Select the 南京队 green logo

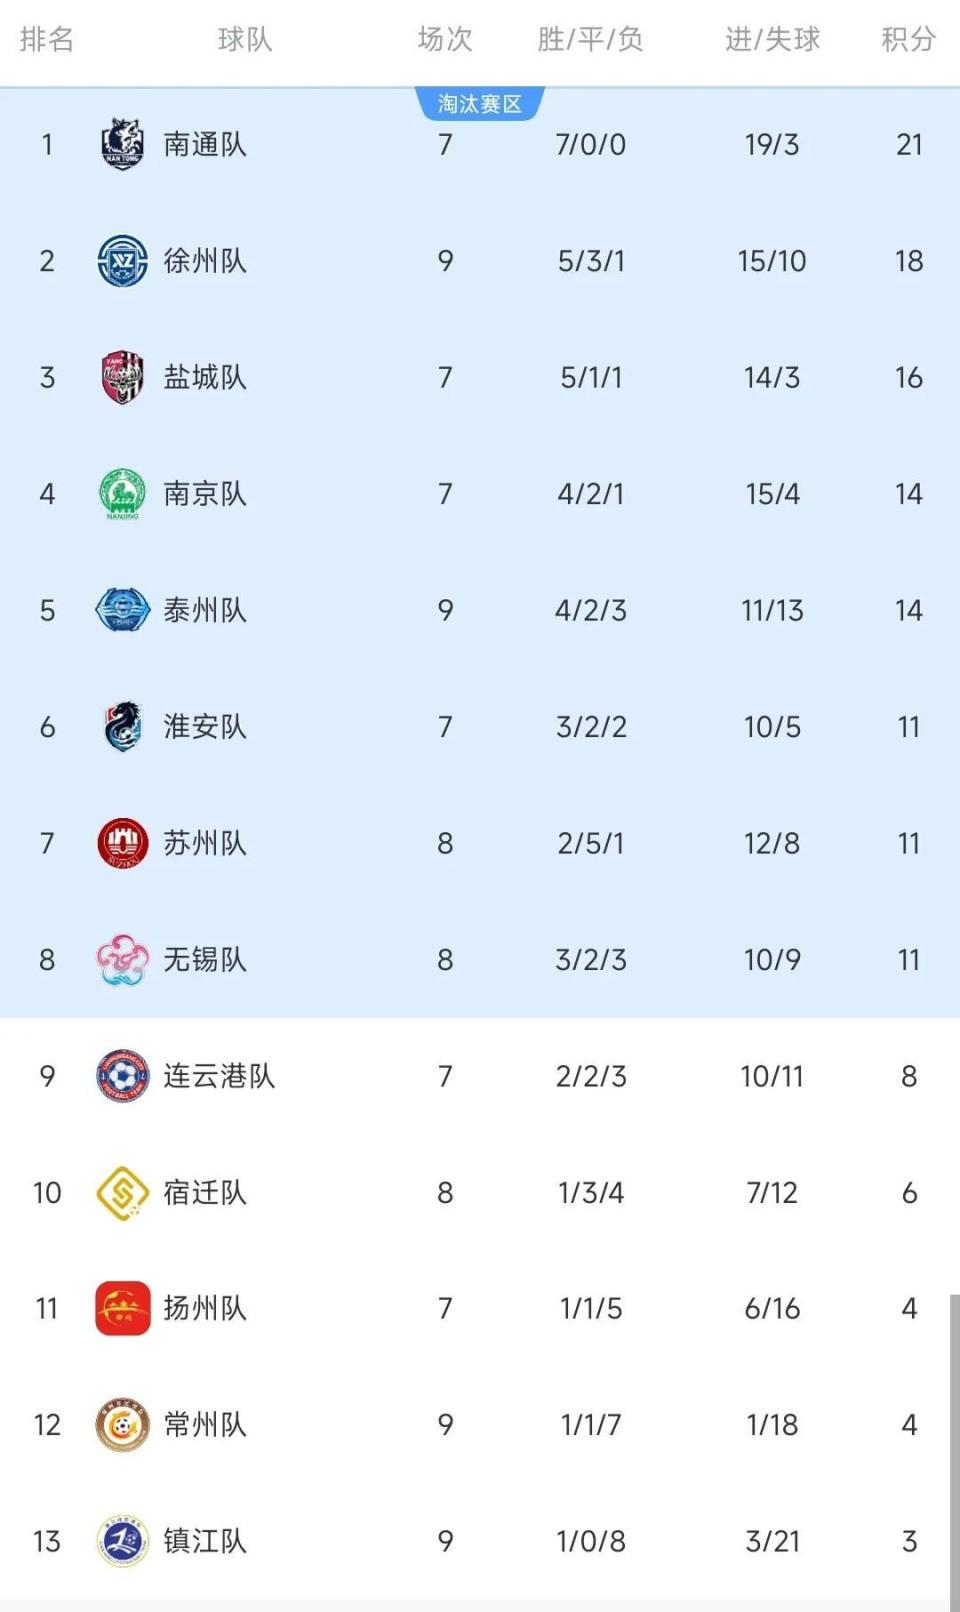coord(122,494)
